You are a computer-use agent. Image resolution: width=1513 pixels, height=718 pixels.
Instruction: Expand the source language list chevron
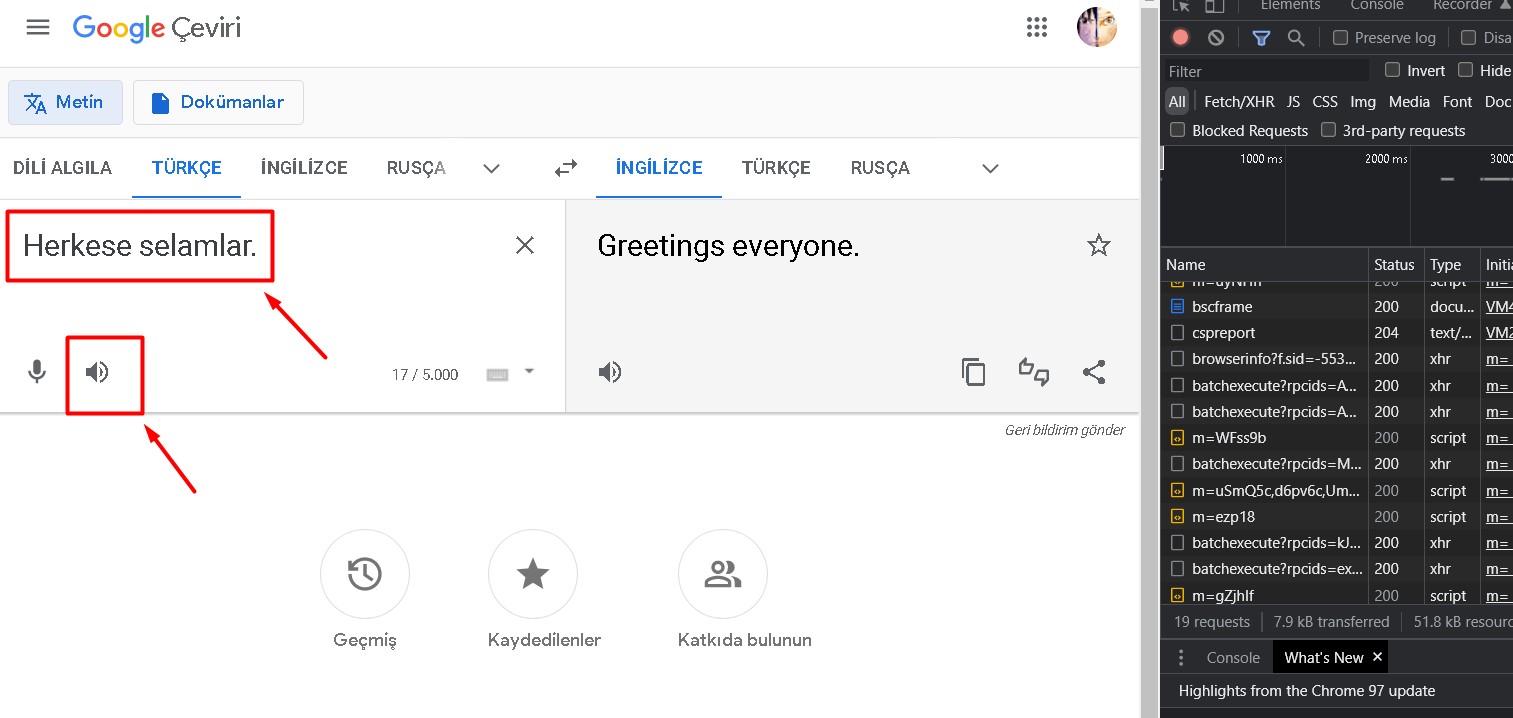click(491, 168)
